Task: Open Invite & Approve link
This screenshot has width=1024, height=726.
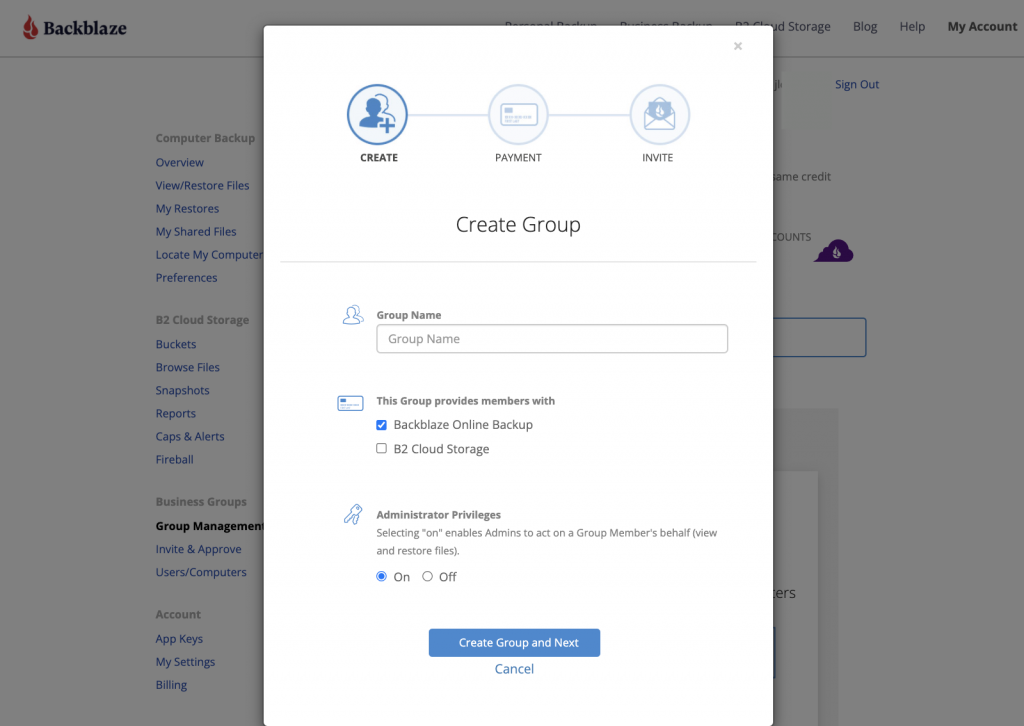Action: click(199, 550)
